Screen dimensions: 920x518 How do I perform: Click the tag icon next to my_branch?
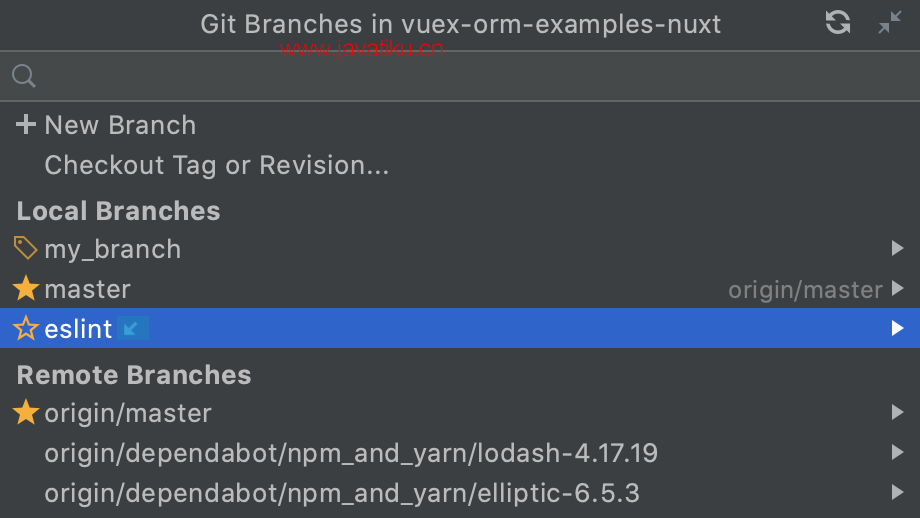point(25,248)
